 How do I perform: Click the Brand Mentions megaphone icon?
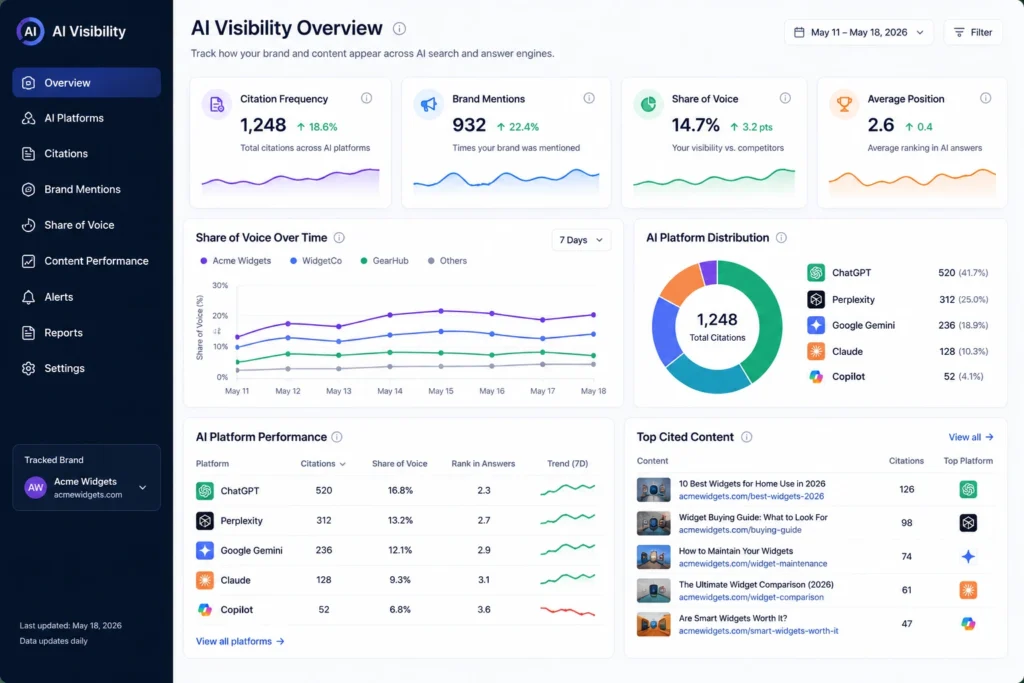428,104
